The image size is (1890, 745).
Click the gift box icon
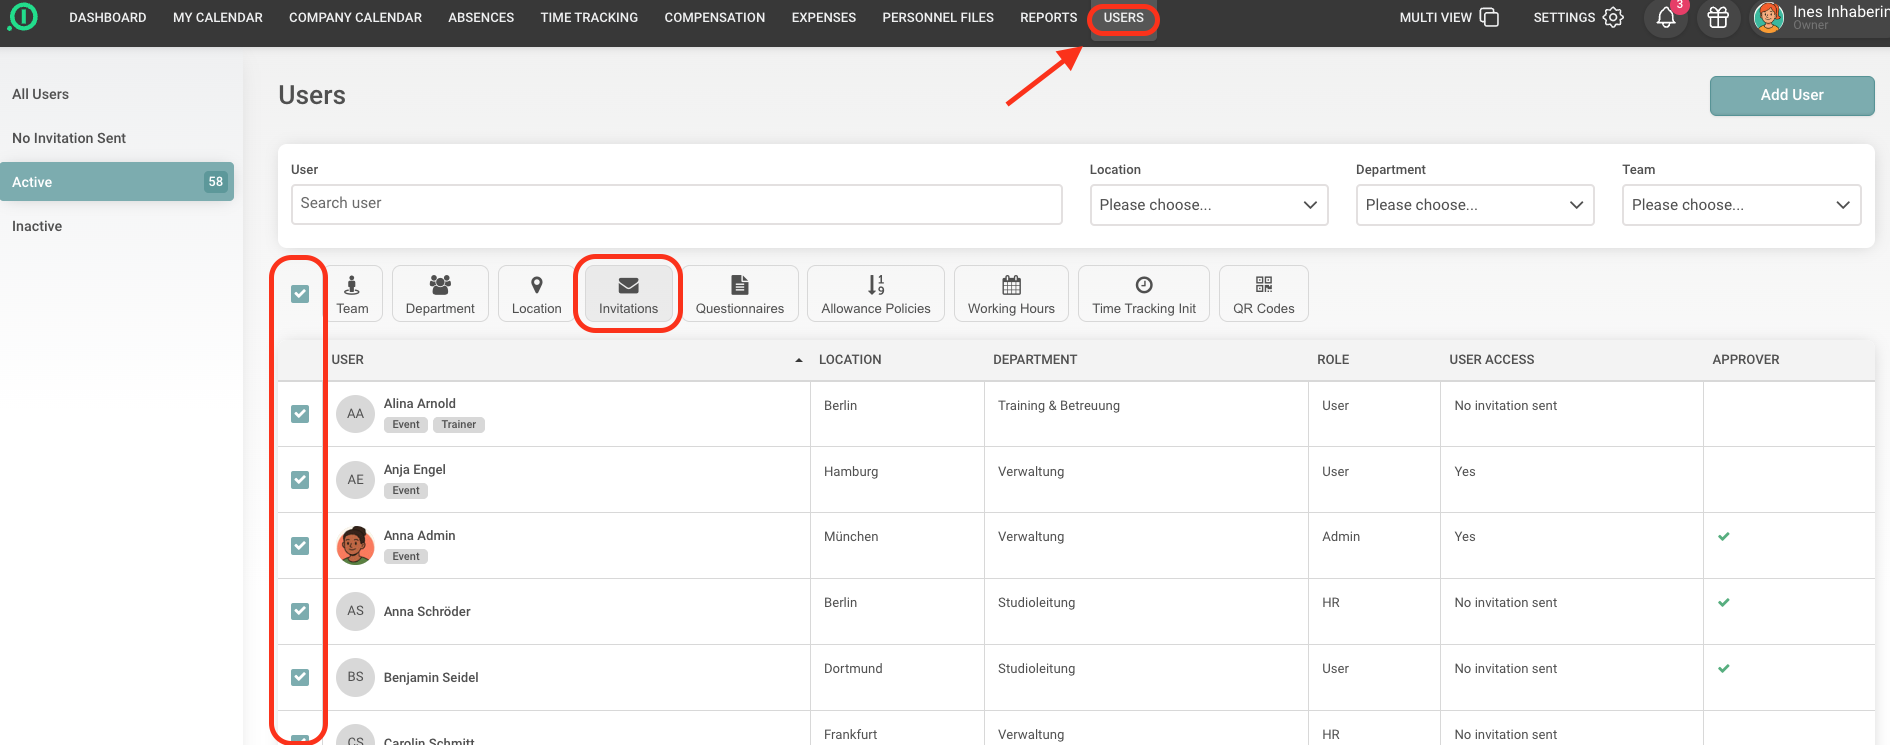(1718, 18)
